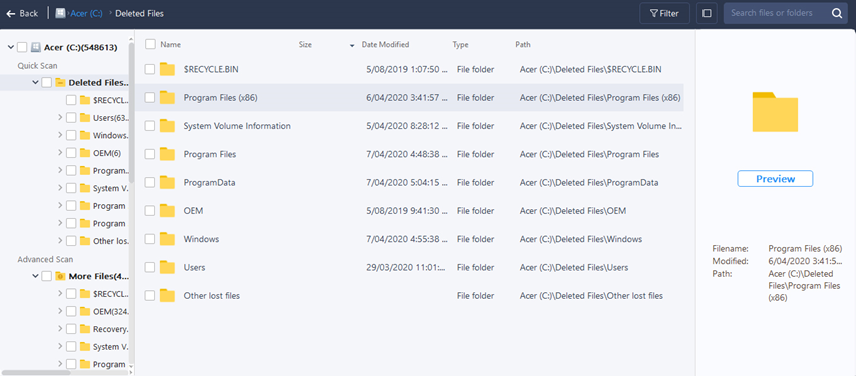856x376 pixels.
Task: Sort list by Size column header
Action: coord(305,45)
